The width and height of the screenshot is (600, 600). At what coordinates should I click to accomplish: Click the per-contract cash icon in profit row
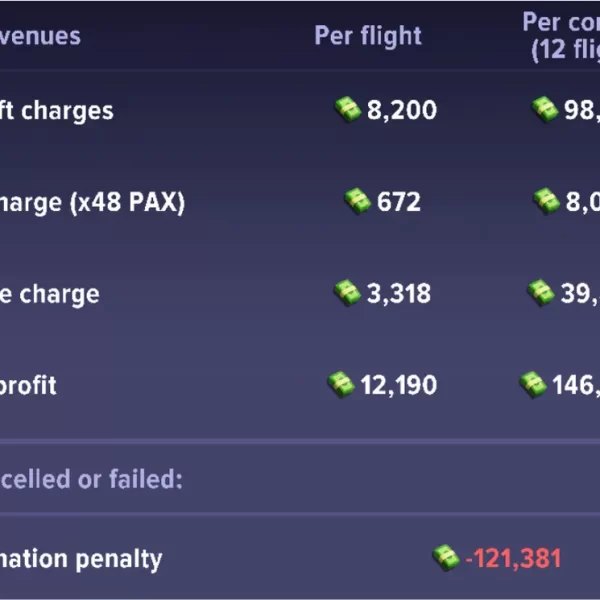pos(533,384)
